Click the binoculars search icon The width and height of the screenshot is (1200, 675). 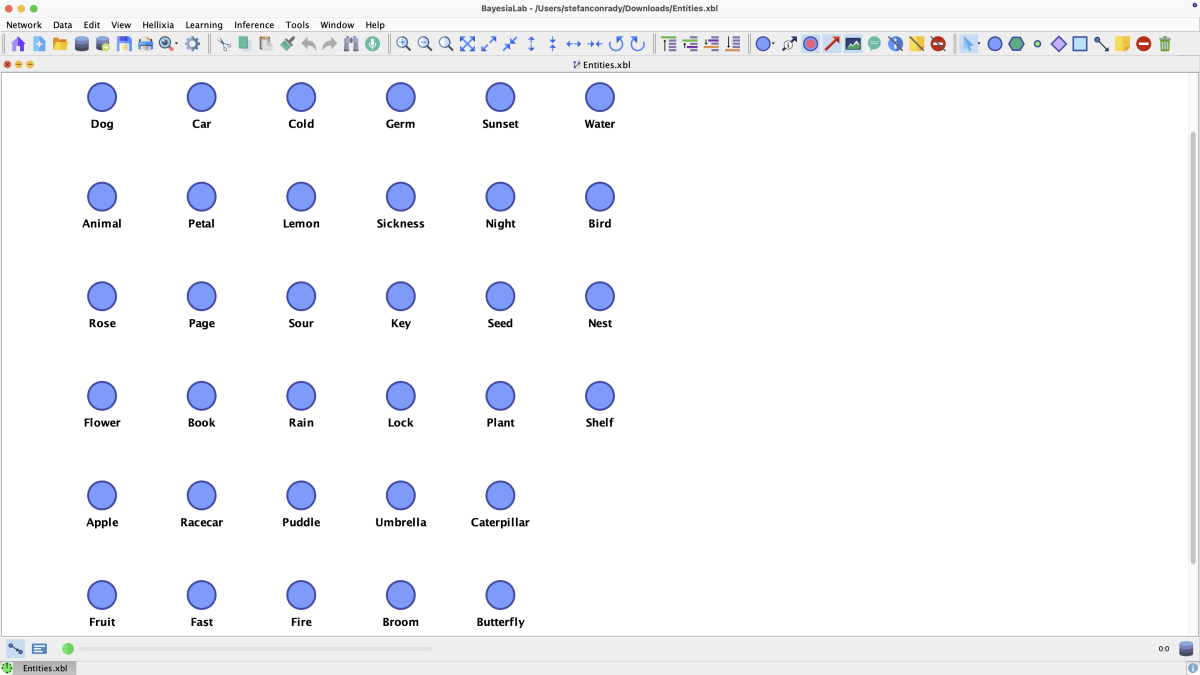click(x=351, y=44)
